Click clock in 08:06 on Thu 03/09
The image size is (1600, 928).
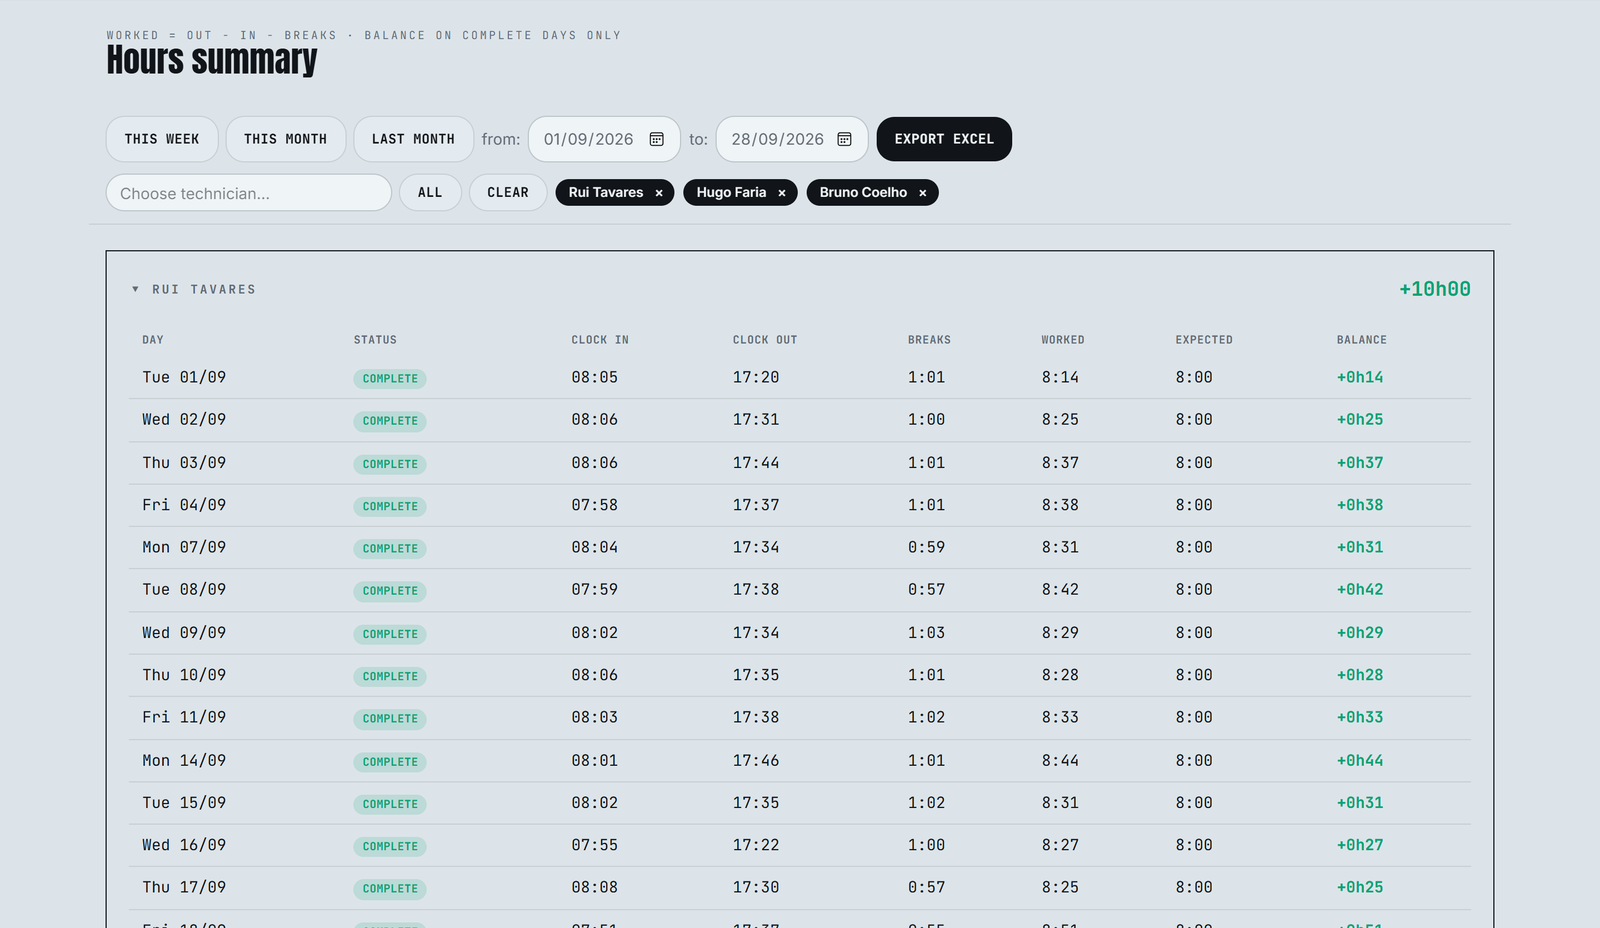595,463
